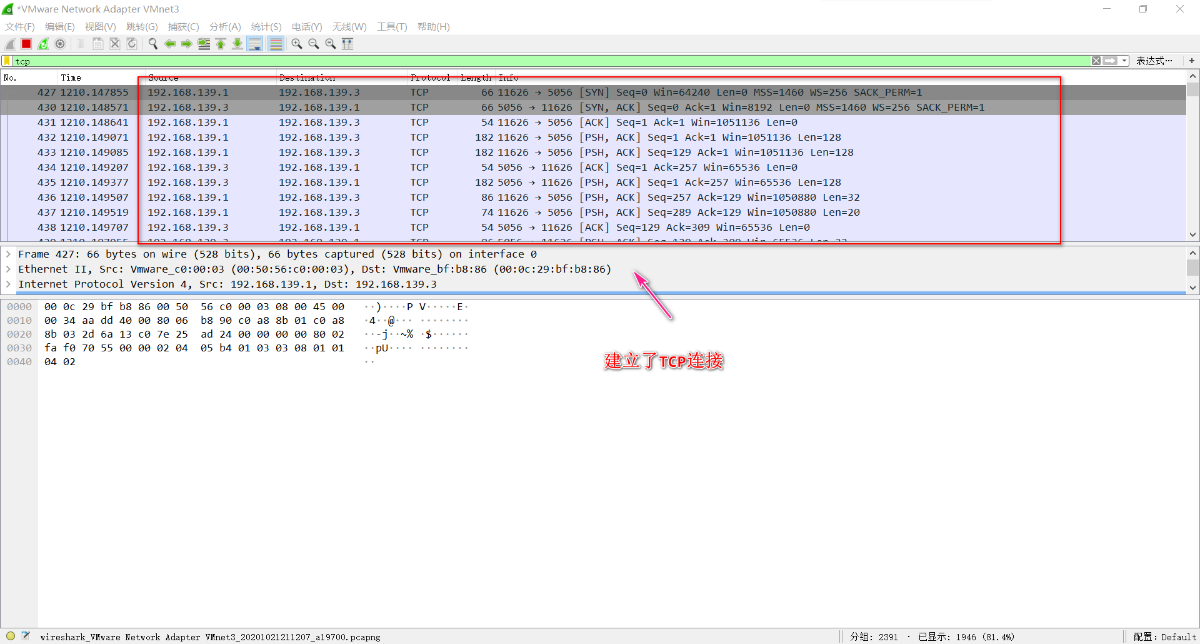Select packet 427 SYN row
The height and width of the screenshot is (644, 1200).
(x=593, y=92)
